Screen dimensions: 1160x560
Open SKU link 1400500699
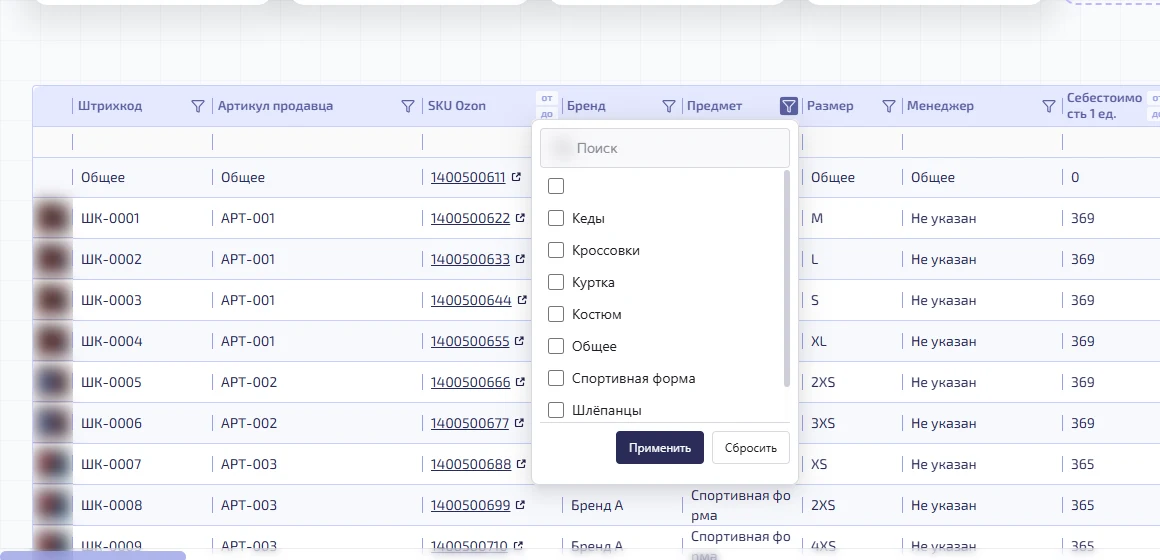point(471,505)
